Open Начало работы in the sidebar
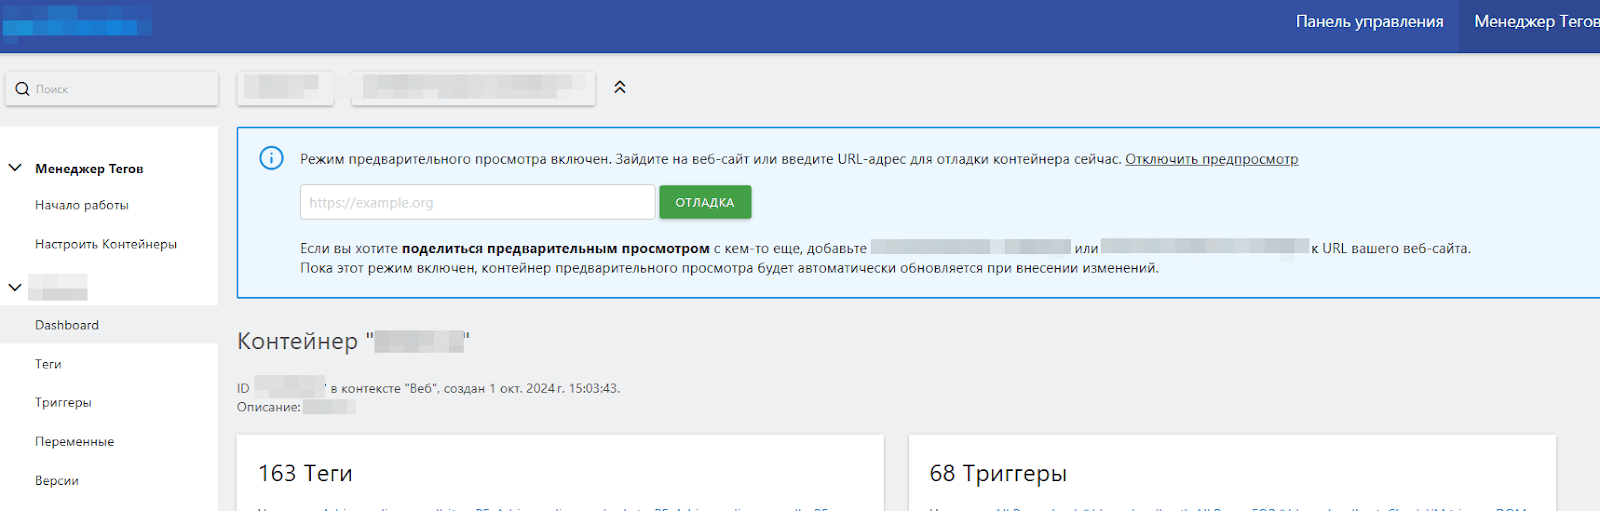This screenshot has width=1600, height=511. pos(82,205)
